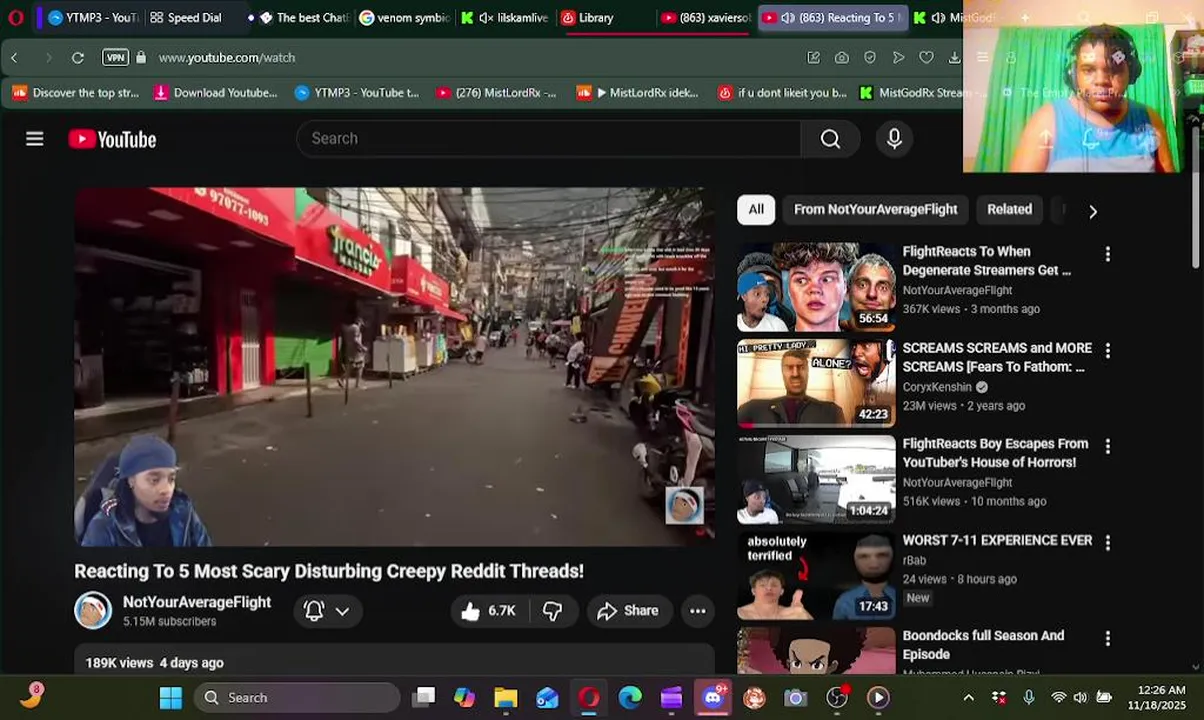1204x720 pixels.
Task: Open options for FlightReacts Boy Escapes video
Action: (x=1107, y=446)
